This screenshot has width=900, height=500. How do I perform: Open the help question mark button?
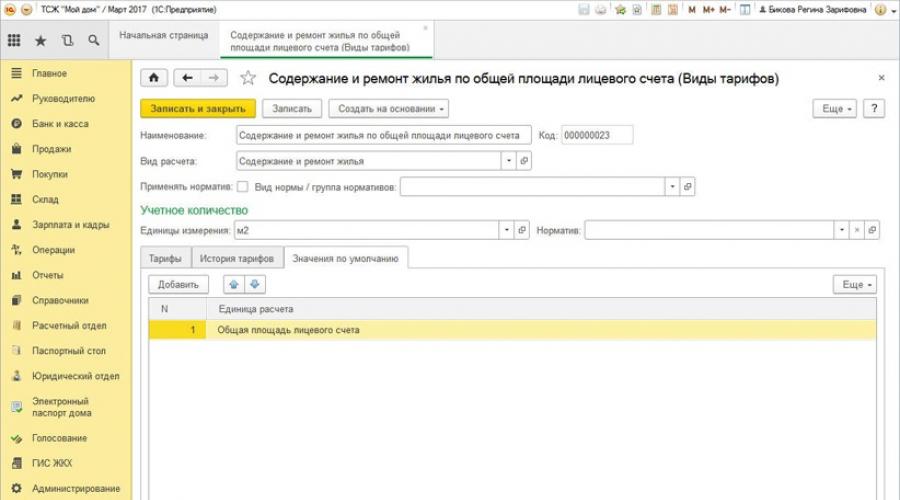[x=873, y=108]
